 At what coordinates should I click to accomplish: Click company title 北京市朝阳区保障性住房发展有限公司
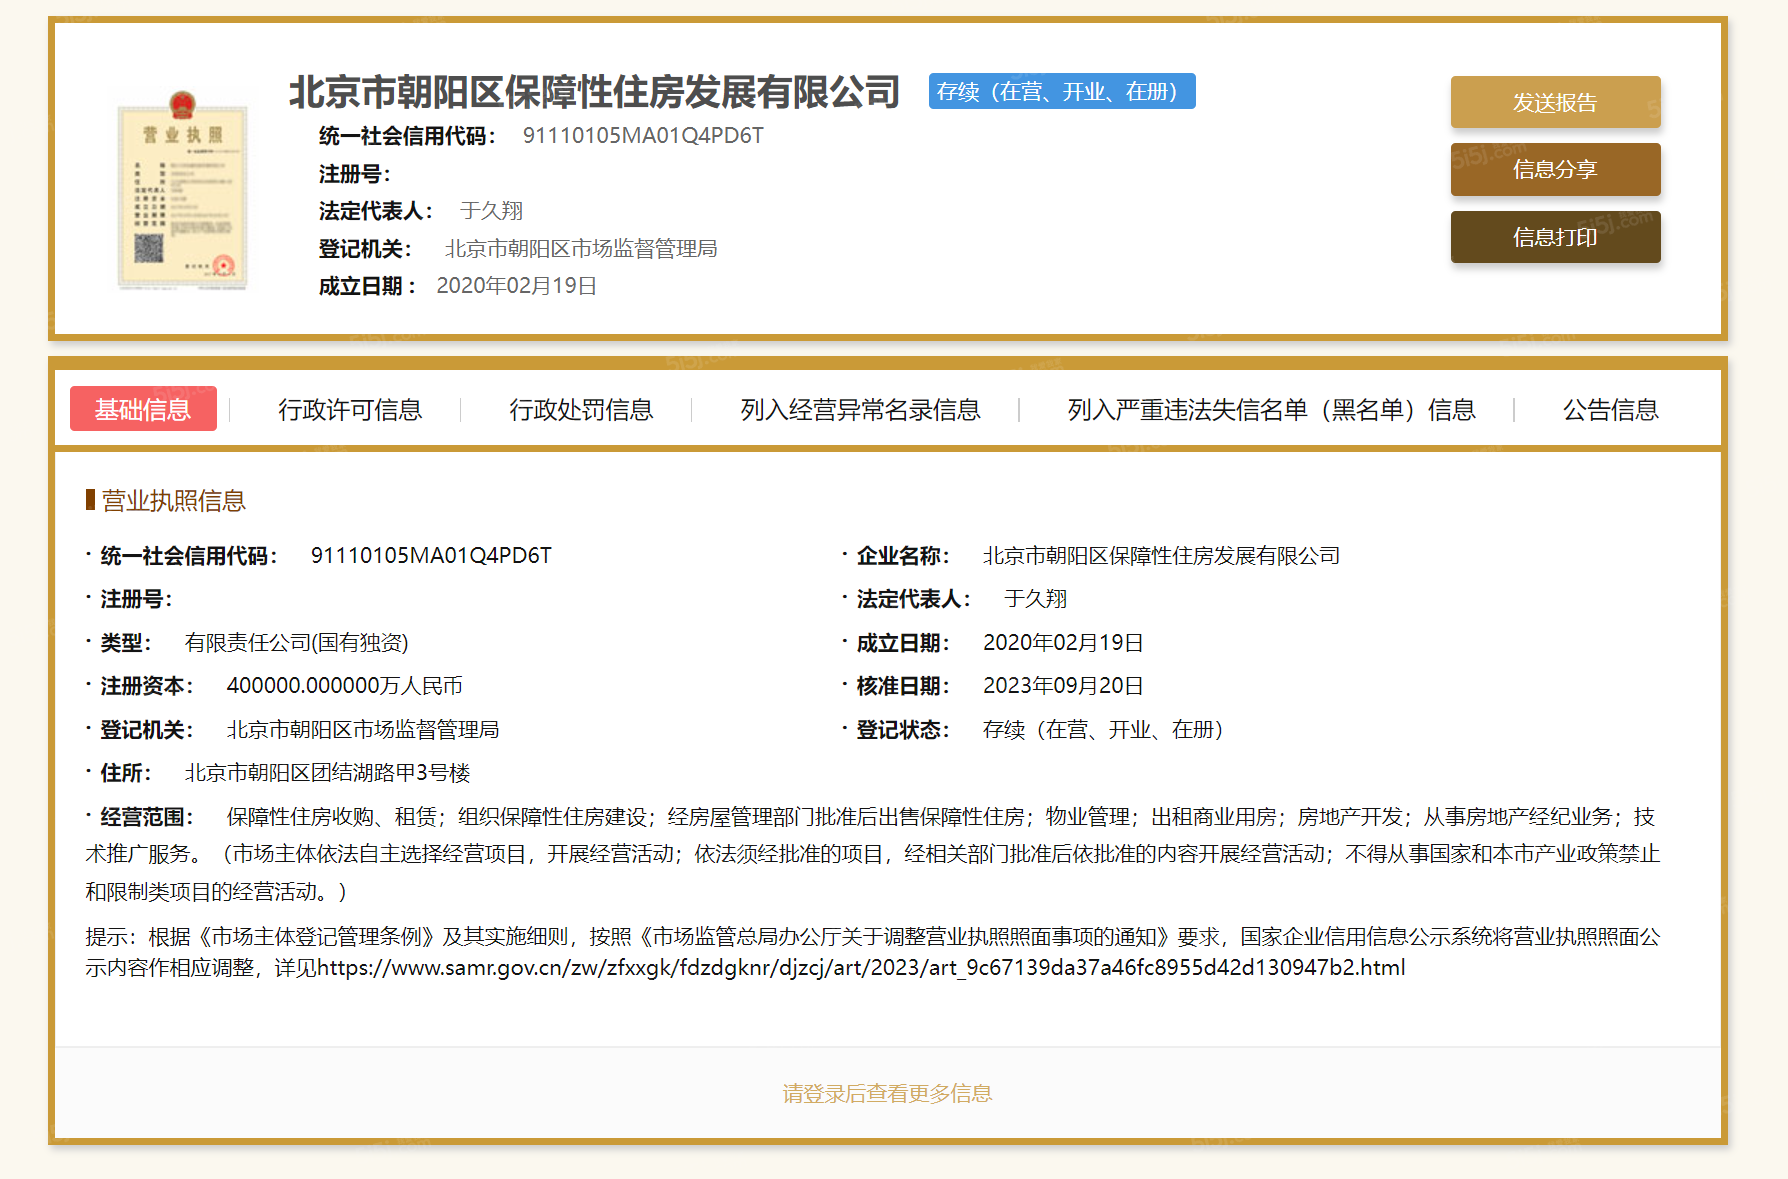[594, 92]
